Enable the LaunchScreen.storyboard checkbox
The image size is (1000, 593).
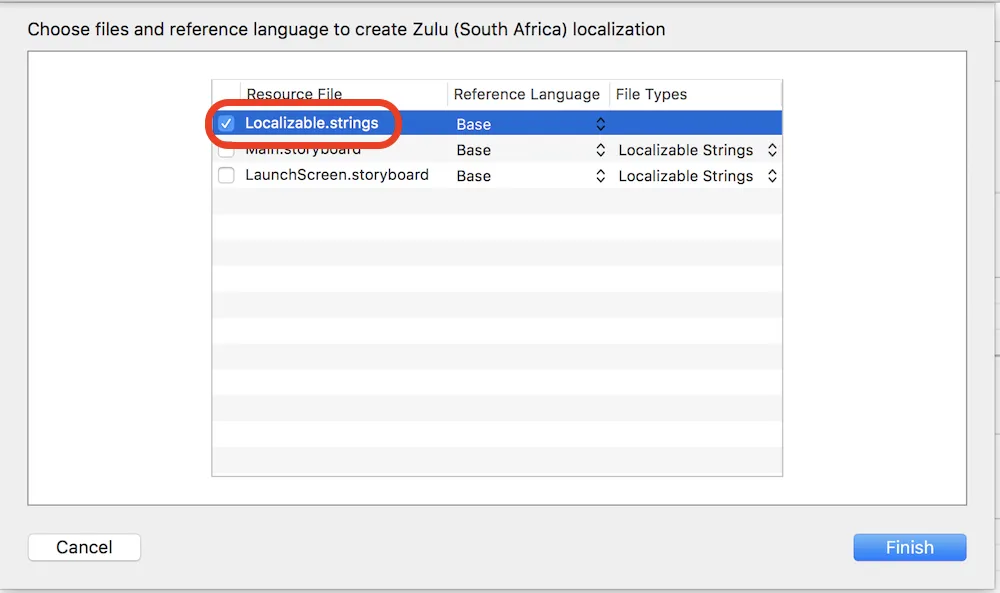227,175
